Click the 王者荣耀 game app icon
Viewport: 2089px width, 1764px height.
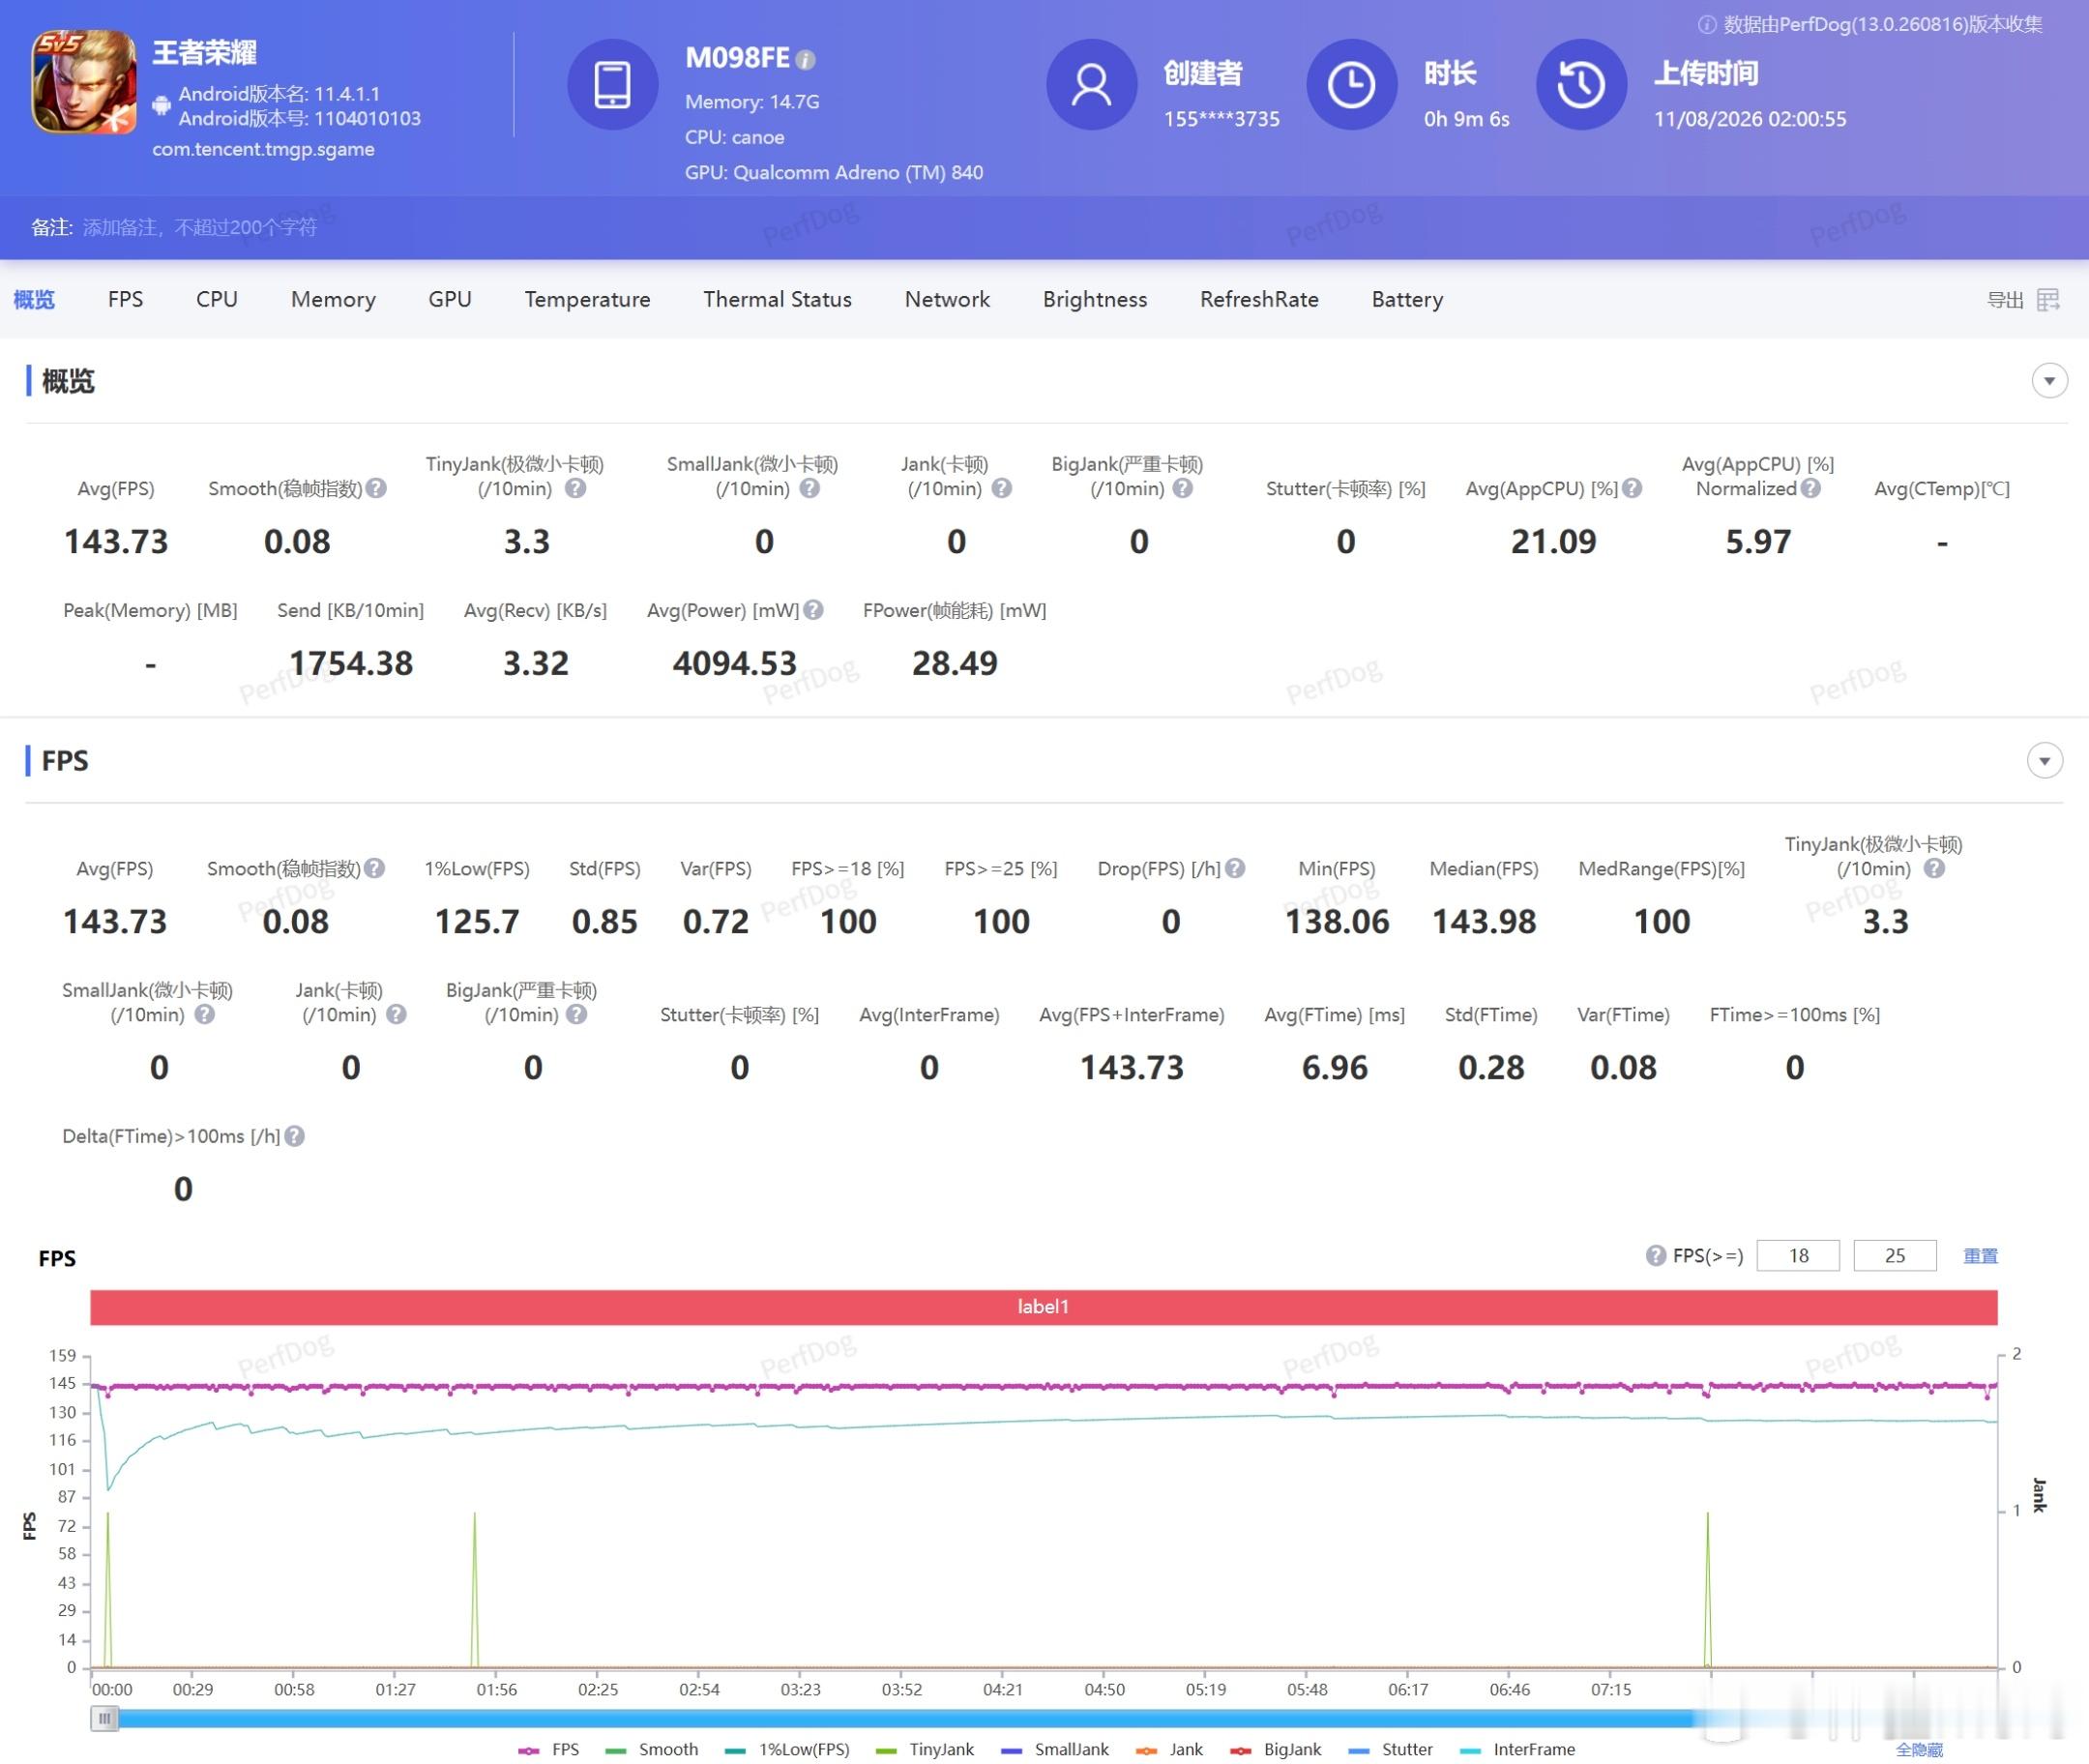point(84,82)
